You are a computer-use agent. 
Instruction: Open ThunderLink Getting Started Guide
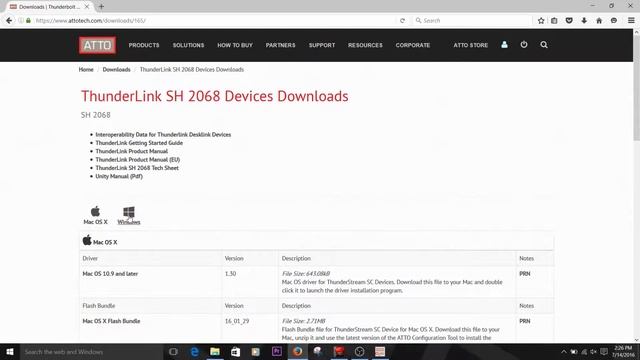pos(139,143)
